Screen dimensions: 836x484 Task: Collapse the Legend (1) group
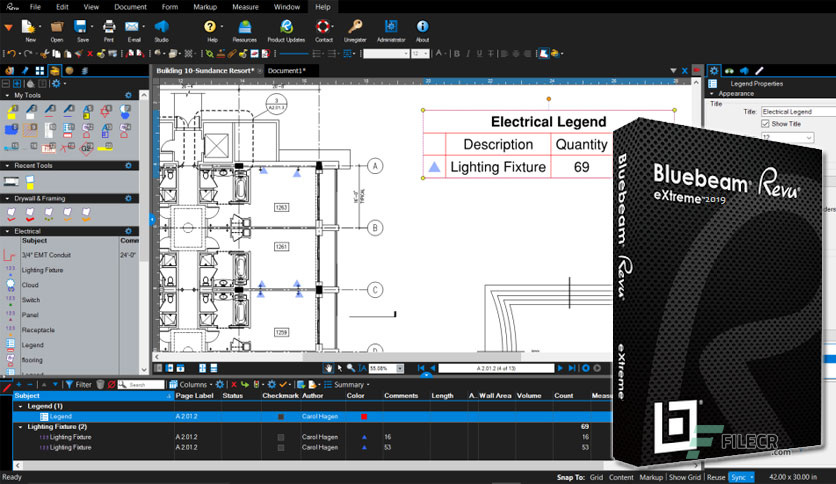coord(21,406)
